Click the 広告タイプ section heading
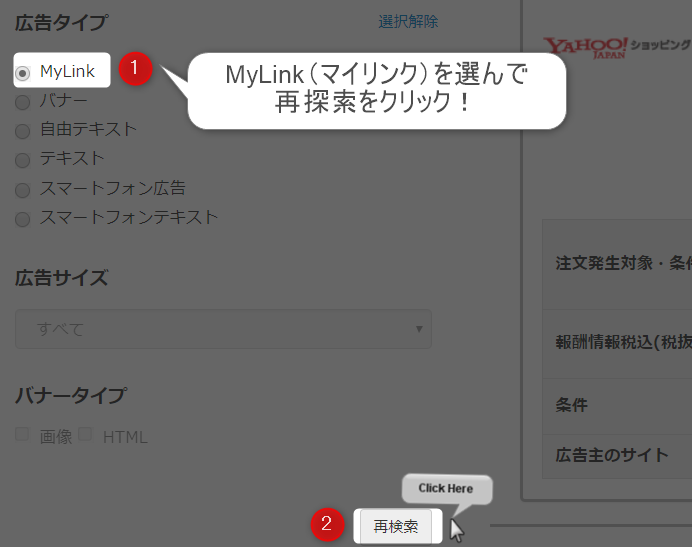Viewport: 692px width, 547px height. click(x=61, y=23)
